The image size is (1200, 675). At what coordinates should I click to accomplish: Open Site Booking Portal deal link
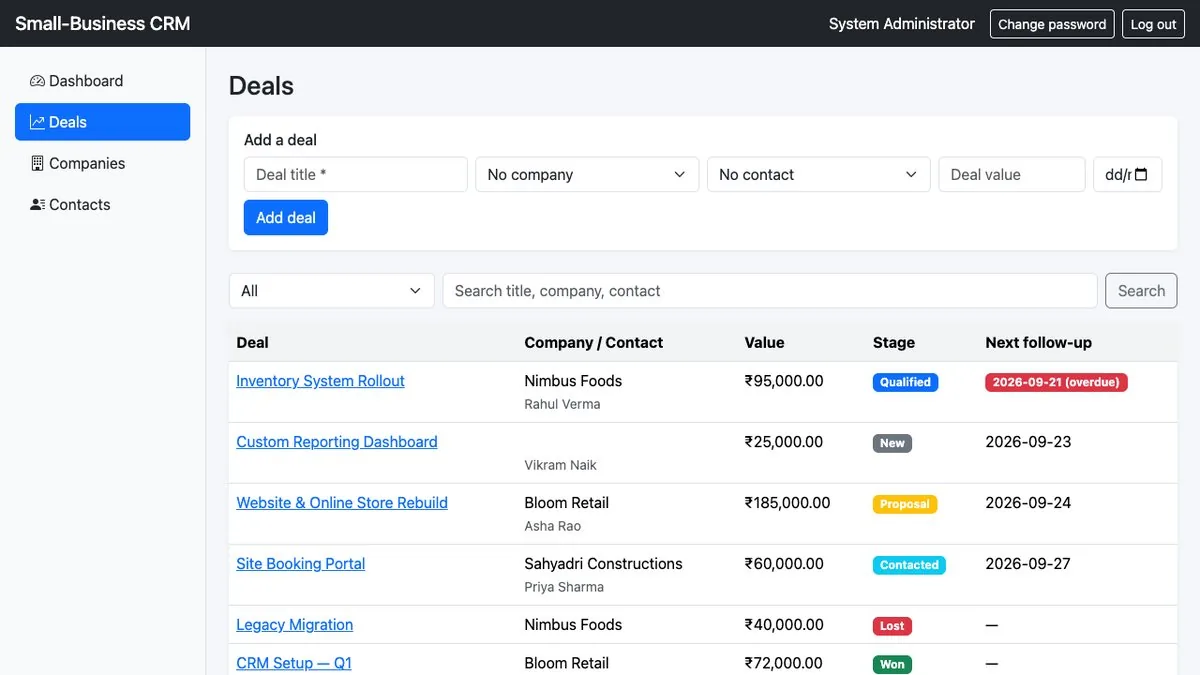(x=301, y=564)
